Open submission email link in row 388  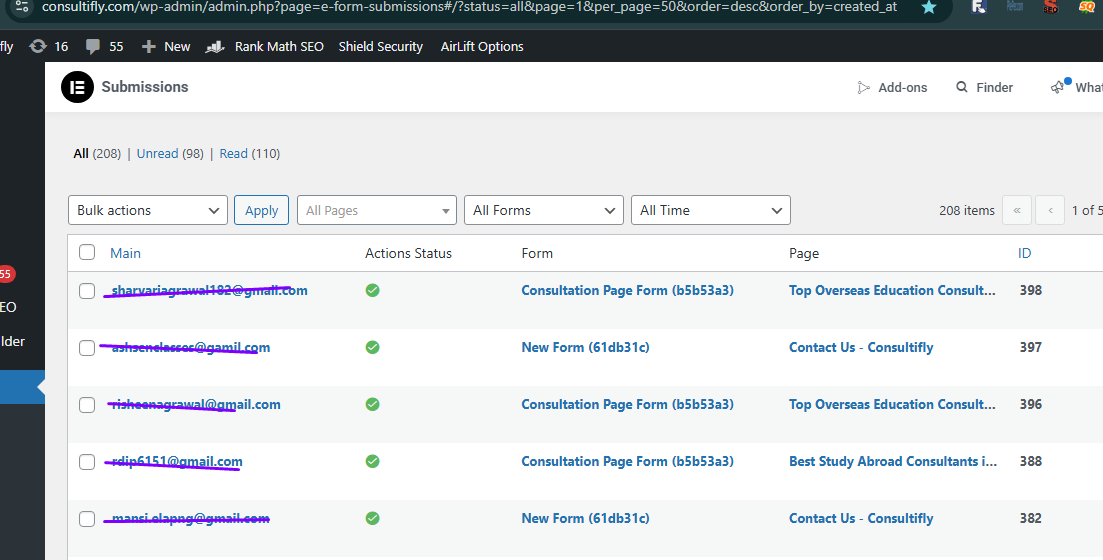(x=177, y=462)
